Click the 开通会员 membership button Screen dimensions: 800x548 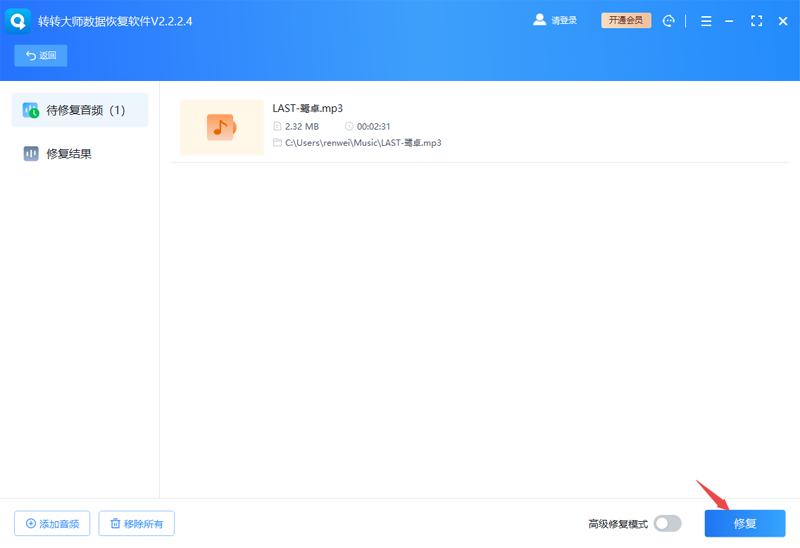626,20
